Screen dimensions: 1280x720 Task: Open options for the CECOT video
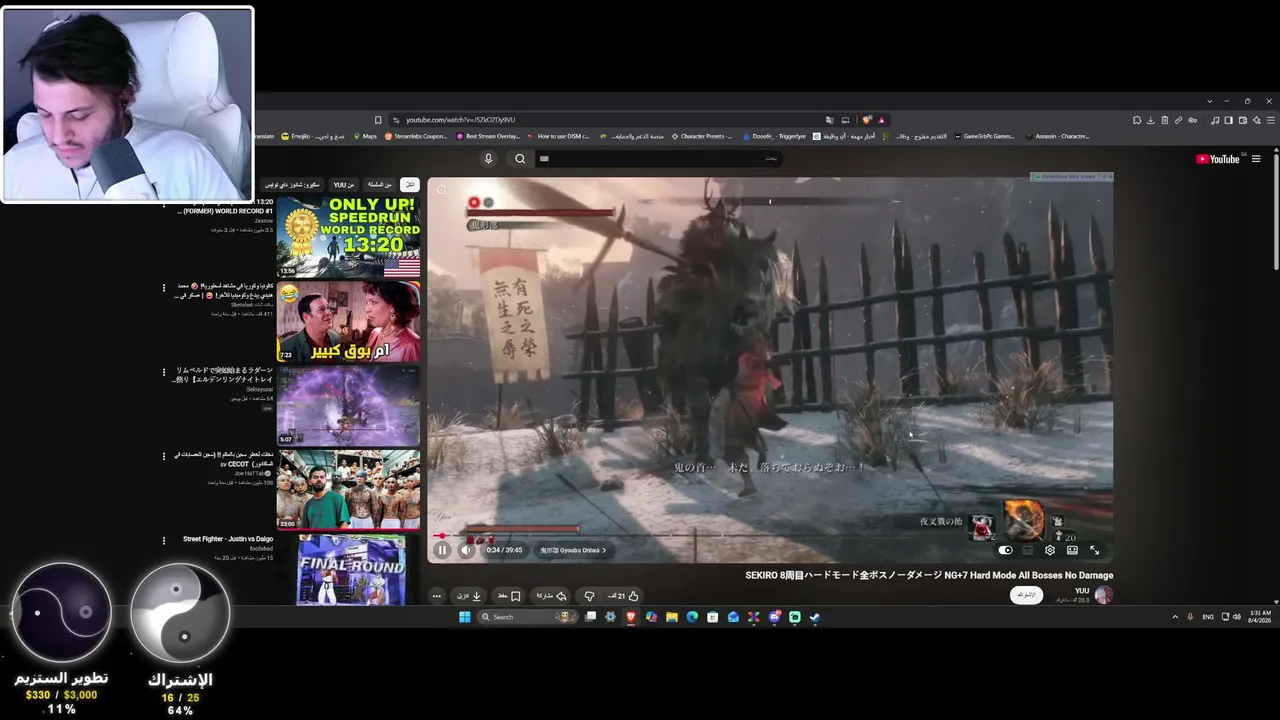pos(164,456)
